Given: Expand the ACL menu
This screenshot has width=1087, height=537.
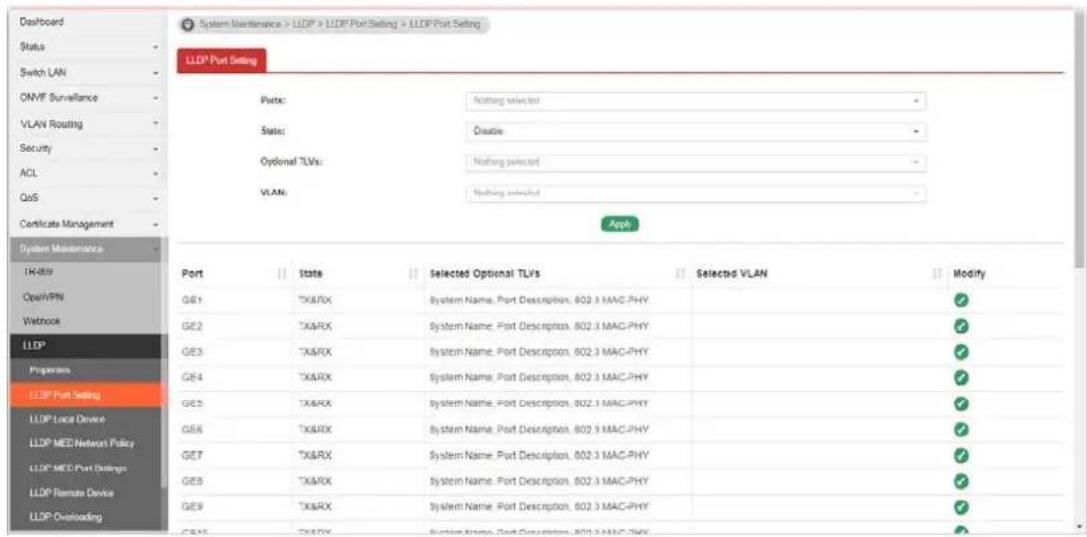Looking at the screenshot, I should [x=87, y=174].
